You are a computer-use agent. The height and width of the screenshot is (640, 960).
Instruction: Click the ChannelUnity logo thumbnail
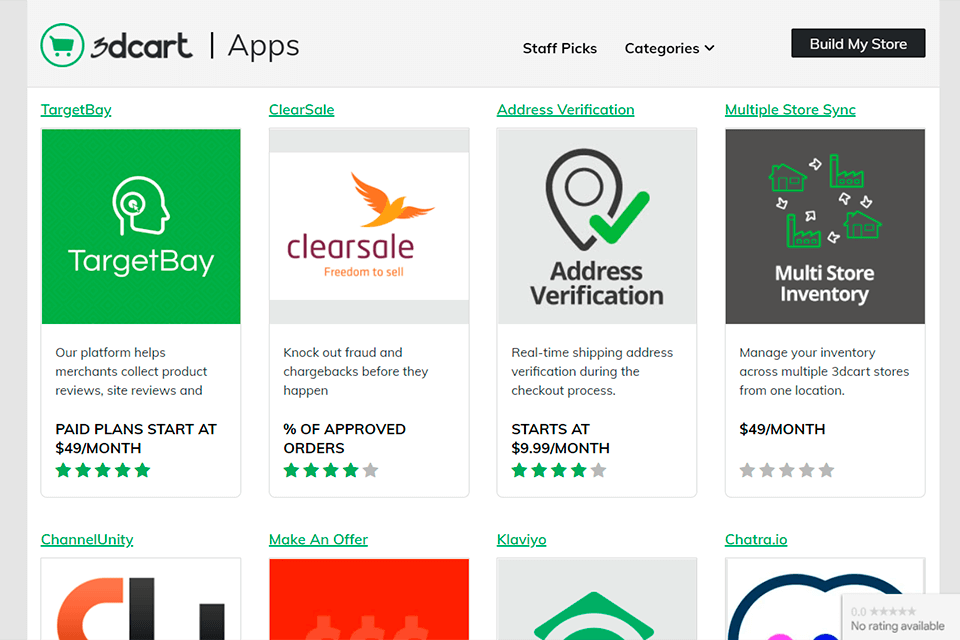click(x=140, y=600)
